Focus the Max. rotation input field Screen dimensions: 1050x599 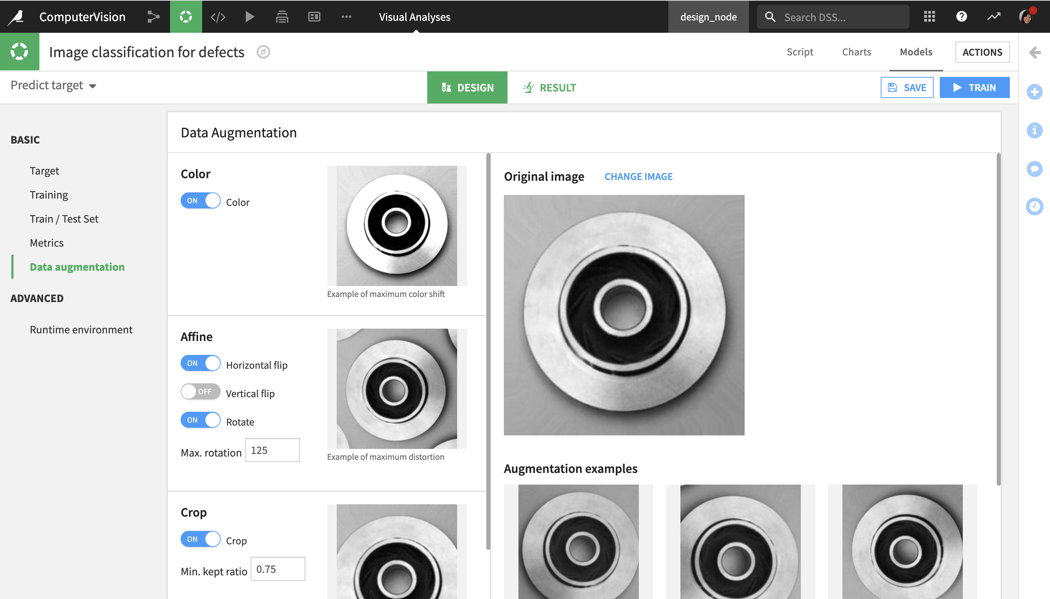click(x=273, y=450)
